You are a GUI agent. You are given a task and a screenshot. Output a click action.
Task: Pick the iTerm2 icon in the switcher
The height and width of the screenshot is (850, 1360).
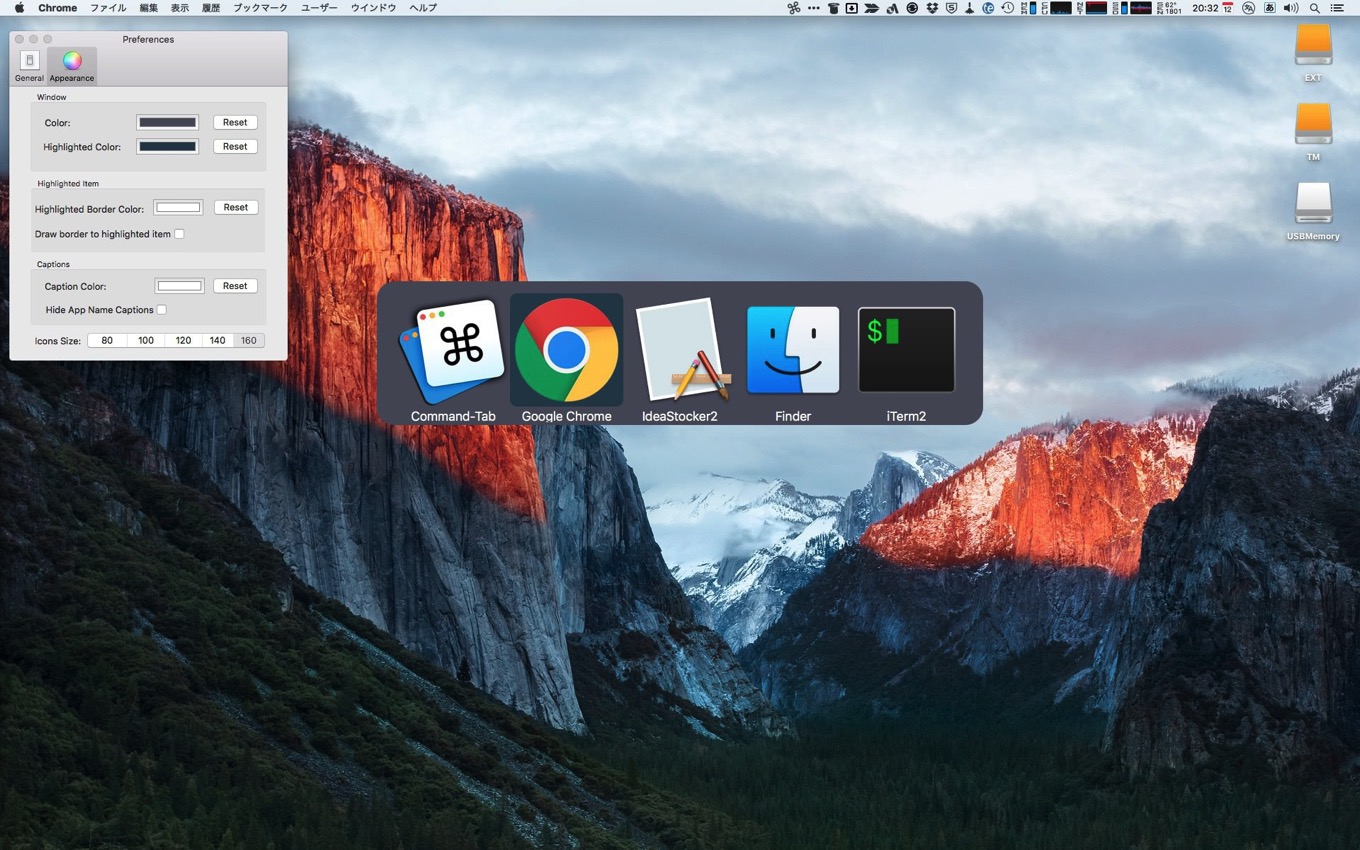pyautogui.click(x=906, y=350)
